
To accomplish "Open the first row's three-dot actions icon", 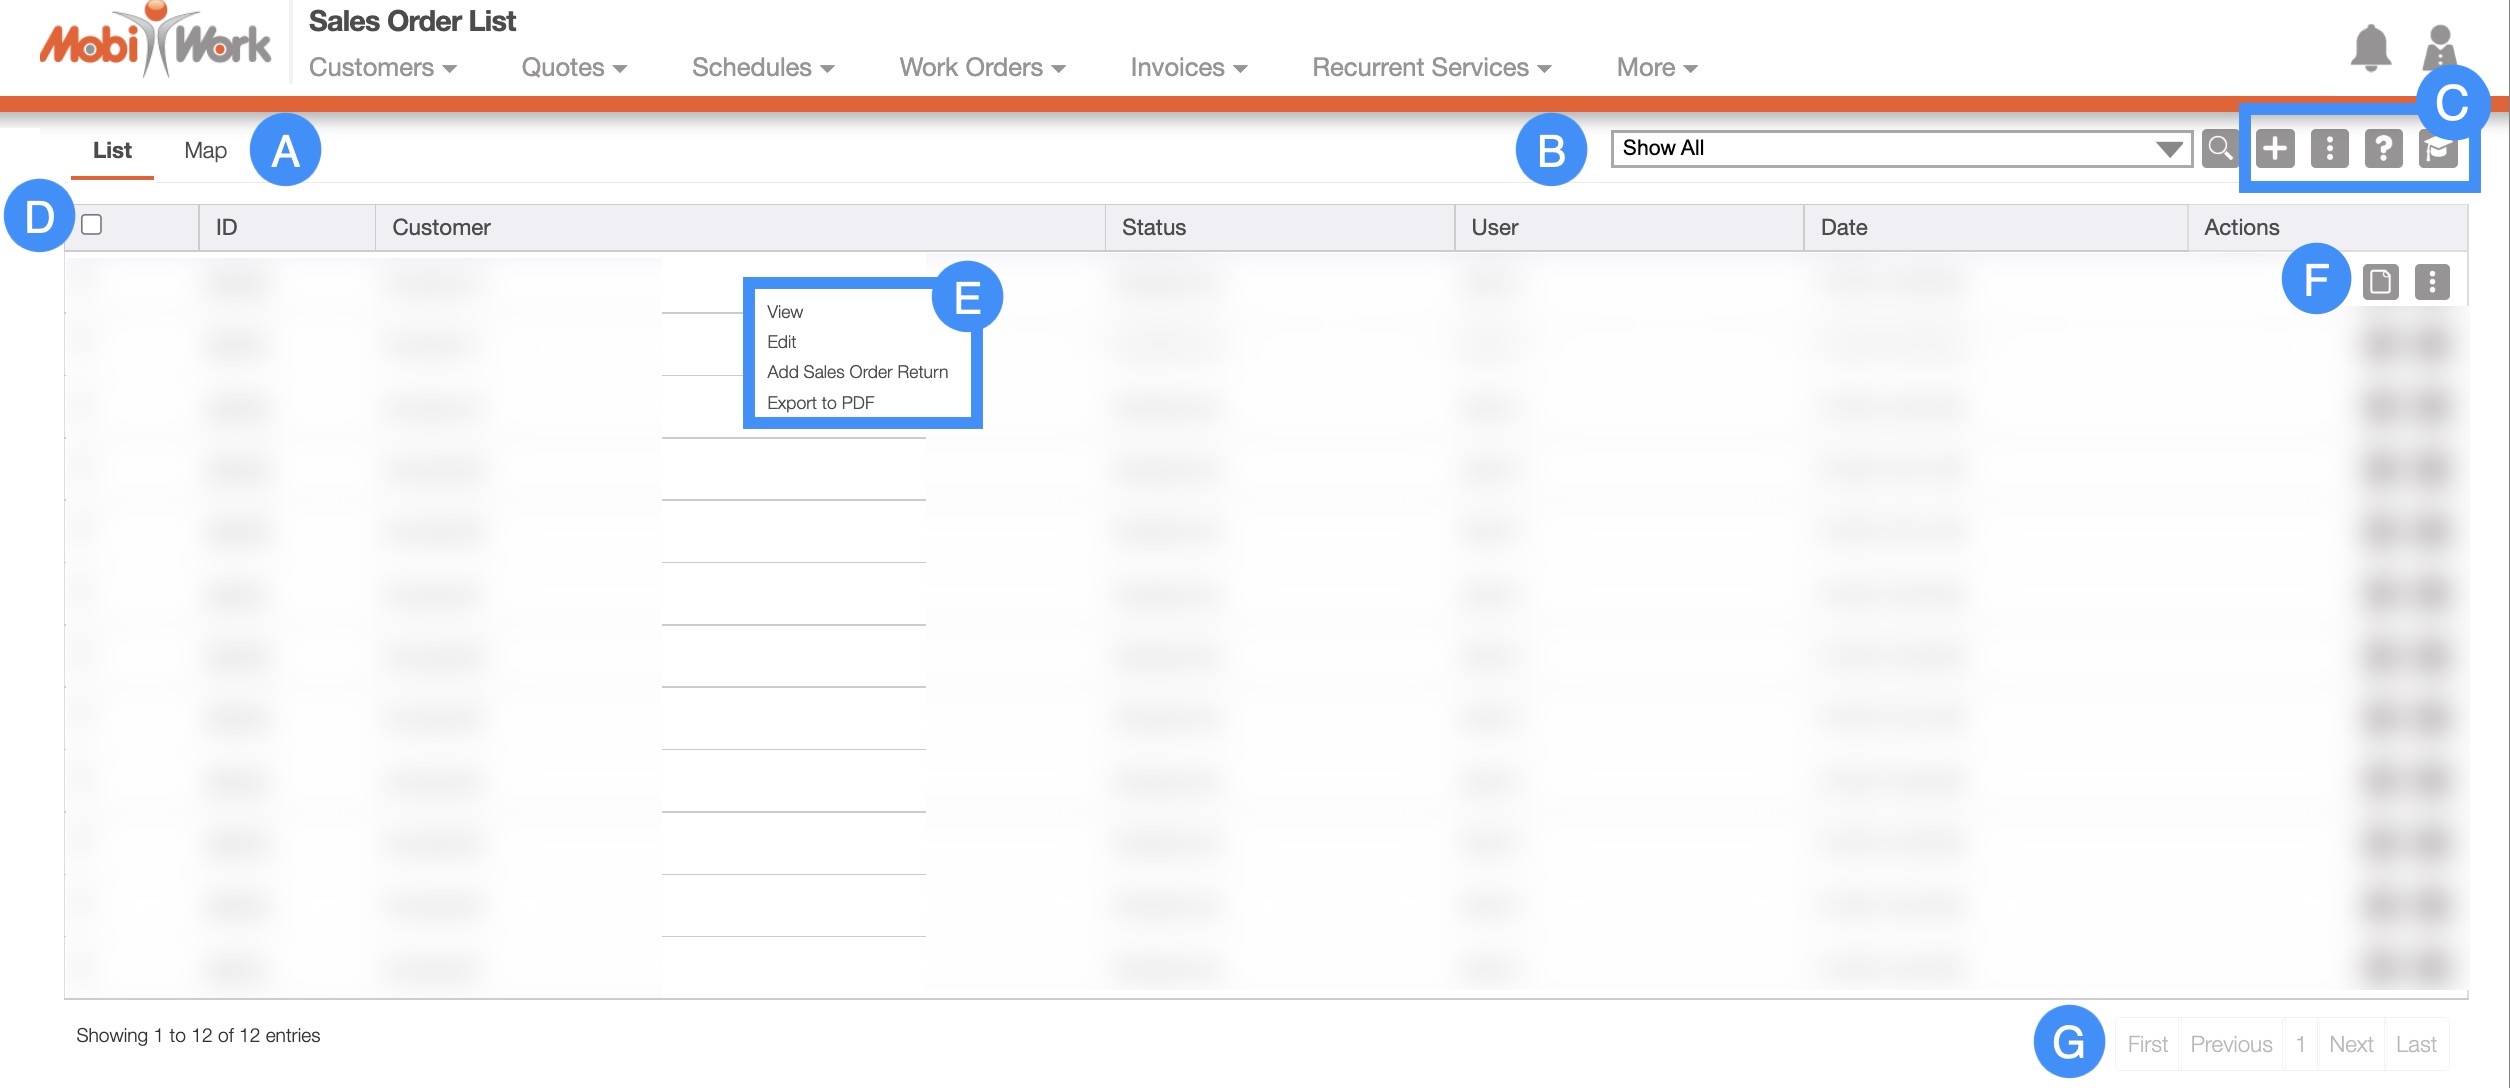I will [x=2432, y=282].
